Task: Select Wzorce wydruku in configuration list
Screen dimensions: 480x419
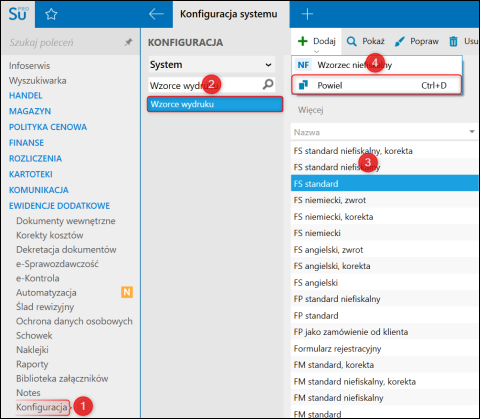Action: click(215, 104)
